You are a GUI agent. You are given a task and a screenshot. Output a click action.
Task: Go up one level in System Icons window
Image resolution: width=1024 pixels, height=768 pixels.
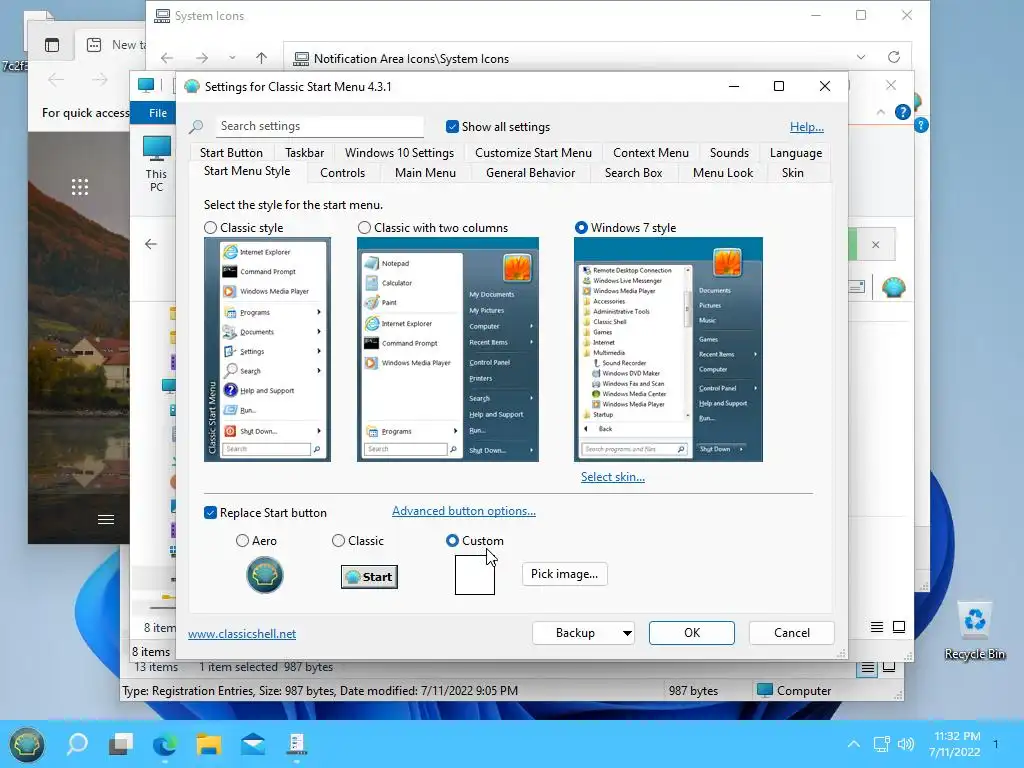(261, 58)
